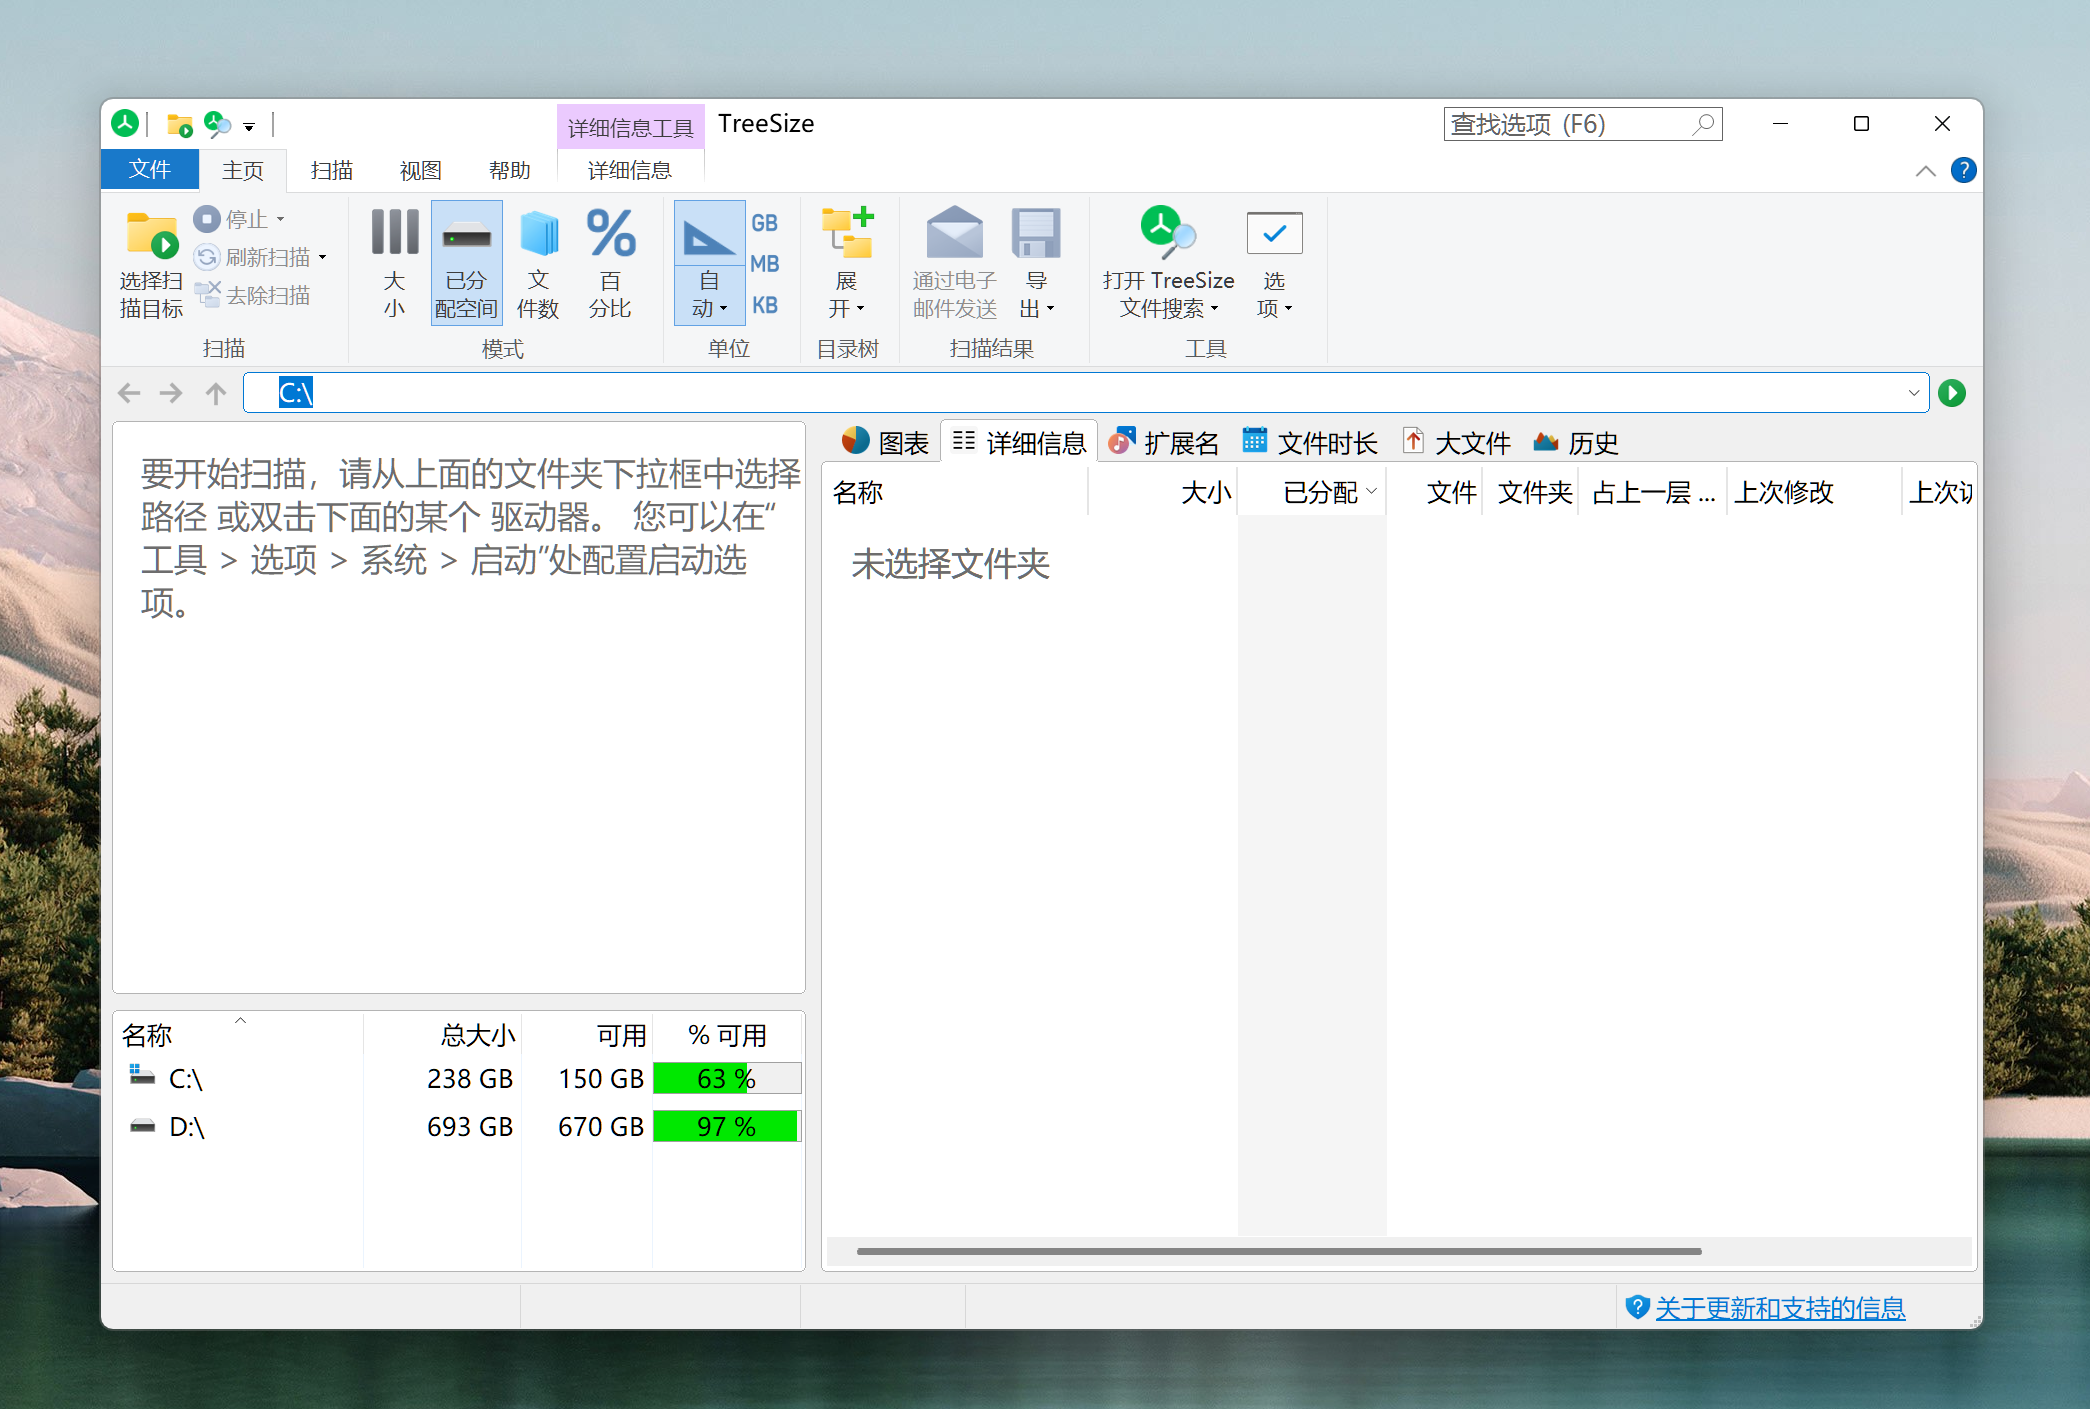The height and width of the screenshot is (1409, 2090).
Task: Sort details by Allocated column
Action: pyautogui.click(x=1312, y=492)
